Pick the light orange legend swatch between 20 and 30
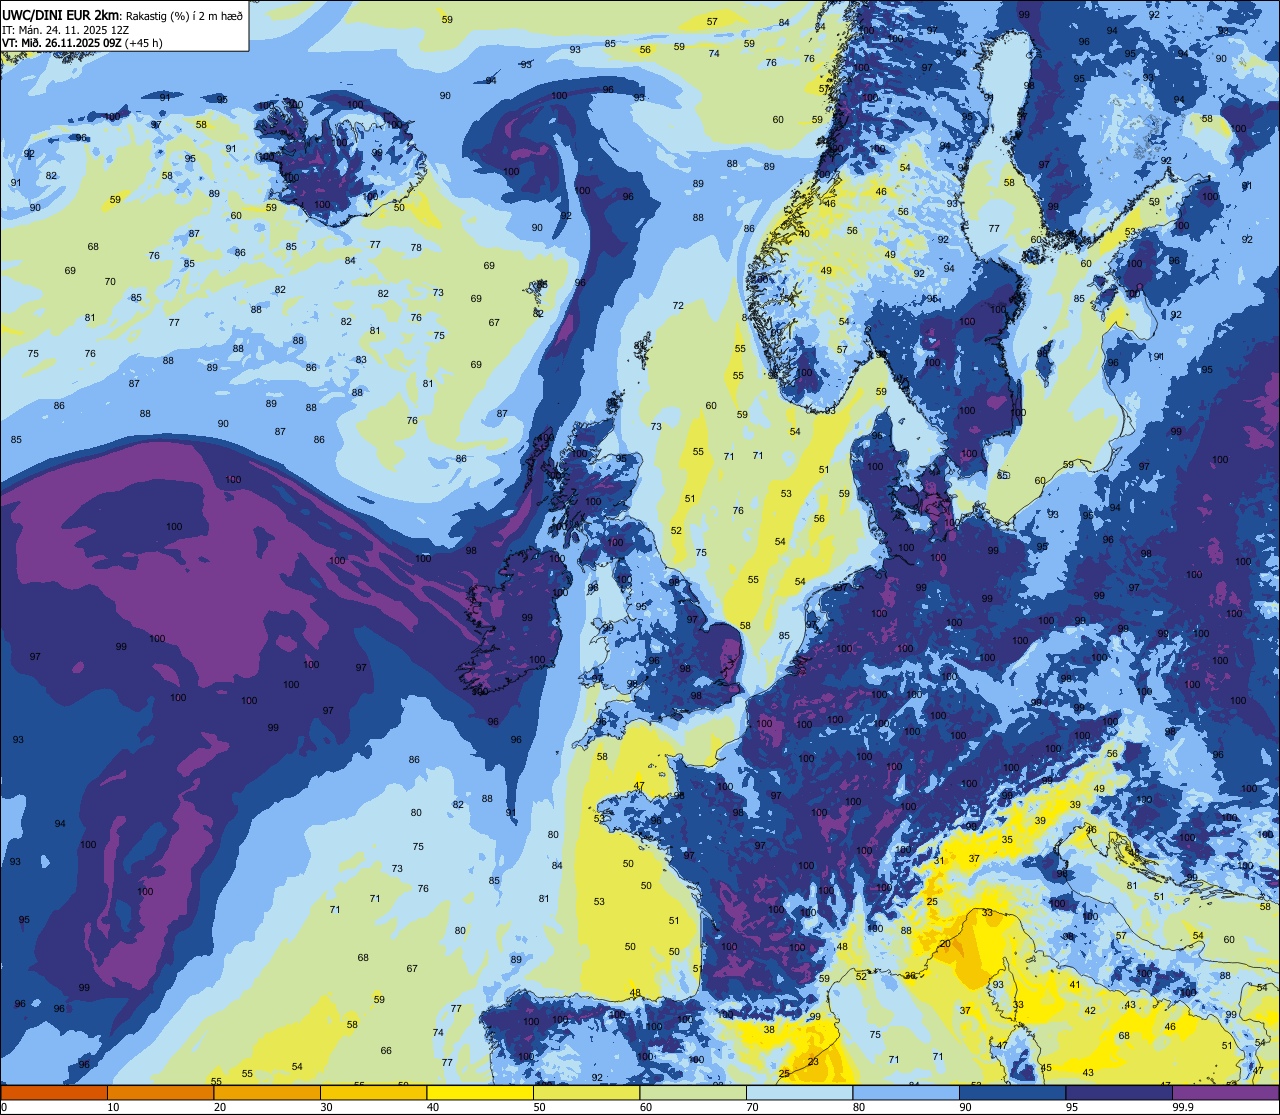The image size is (1280, 1115). click(267, 1092)
